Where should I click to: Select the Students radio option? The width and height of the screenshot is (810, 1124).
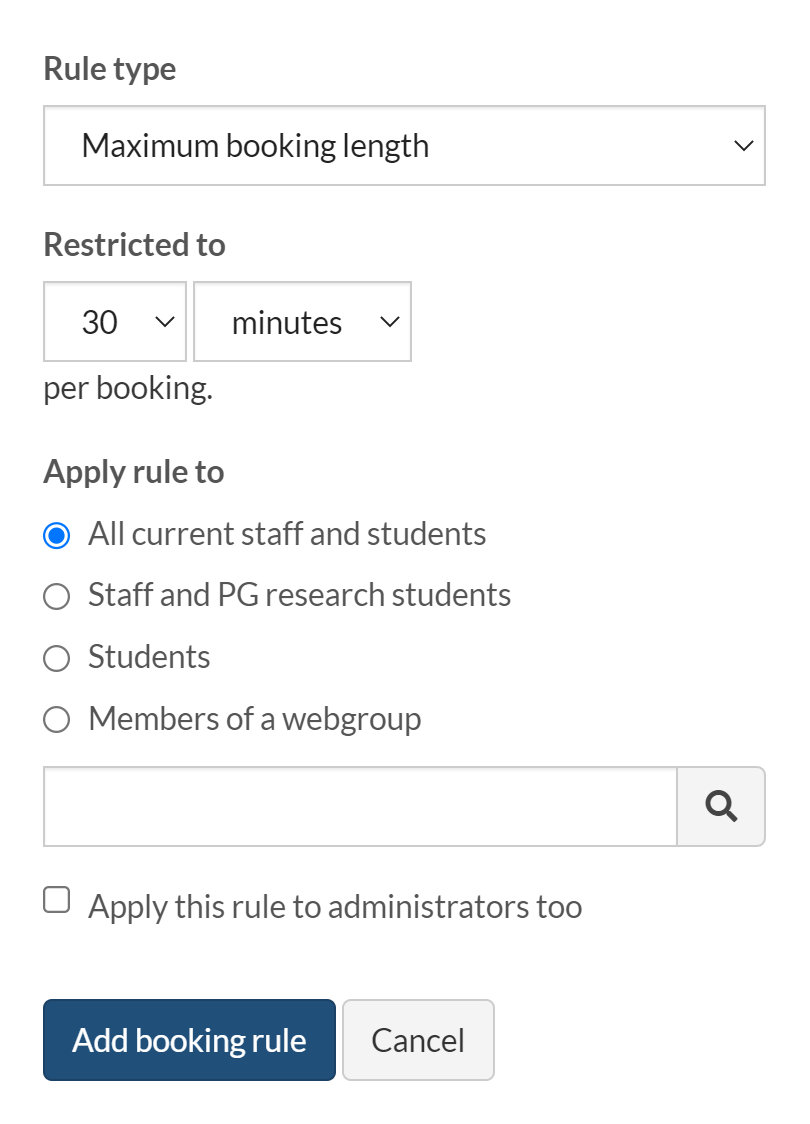tap(57, 659)
